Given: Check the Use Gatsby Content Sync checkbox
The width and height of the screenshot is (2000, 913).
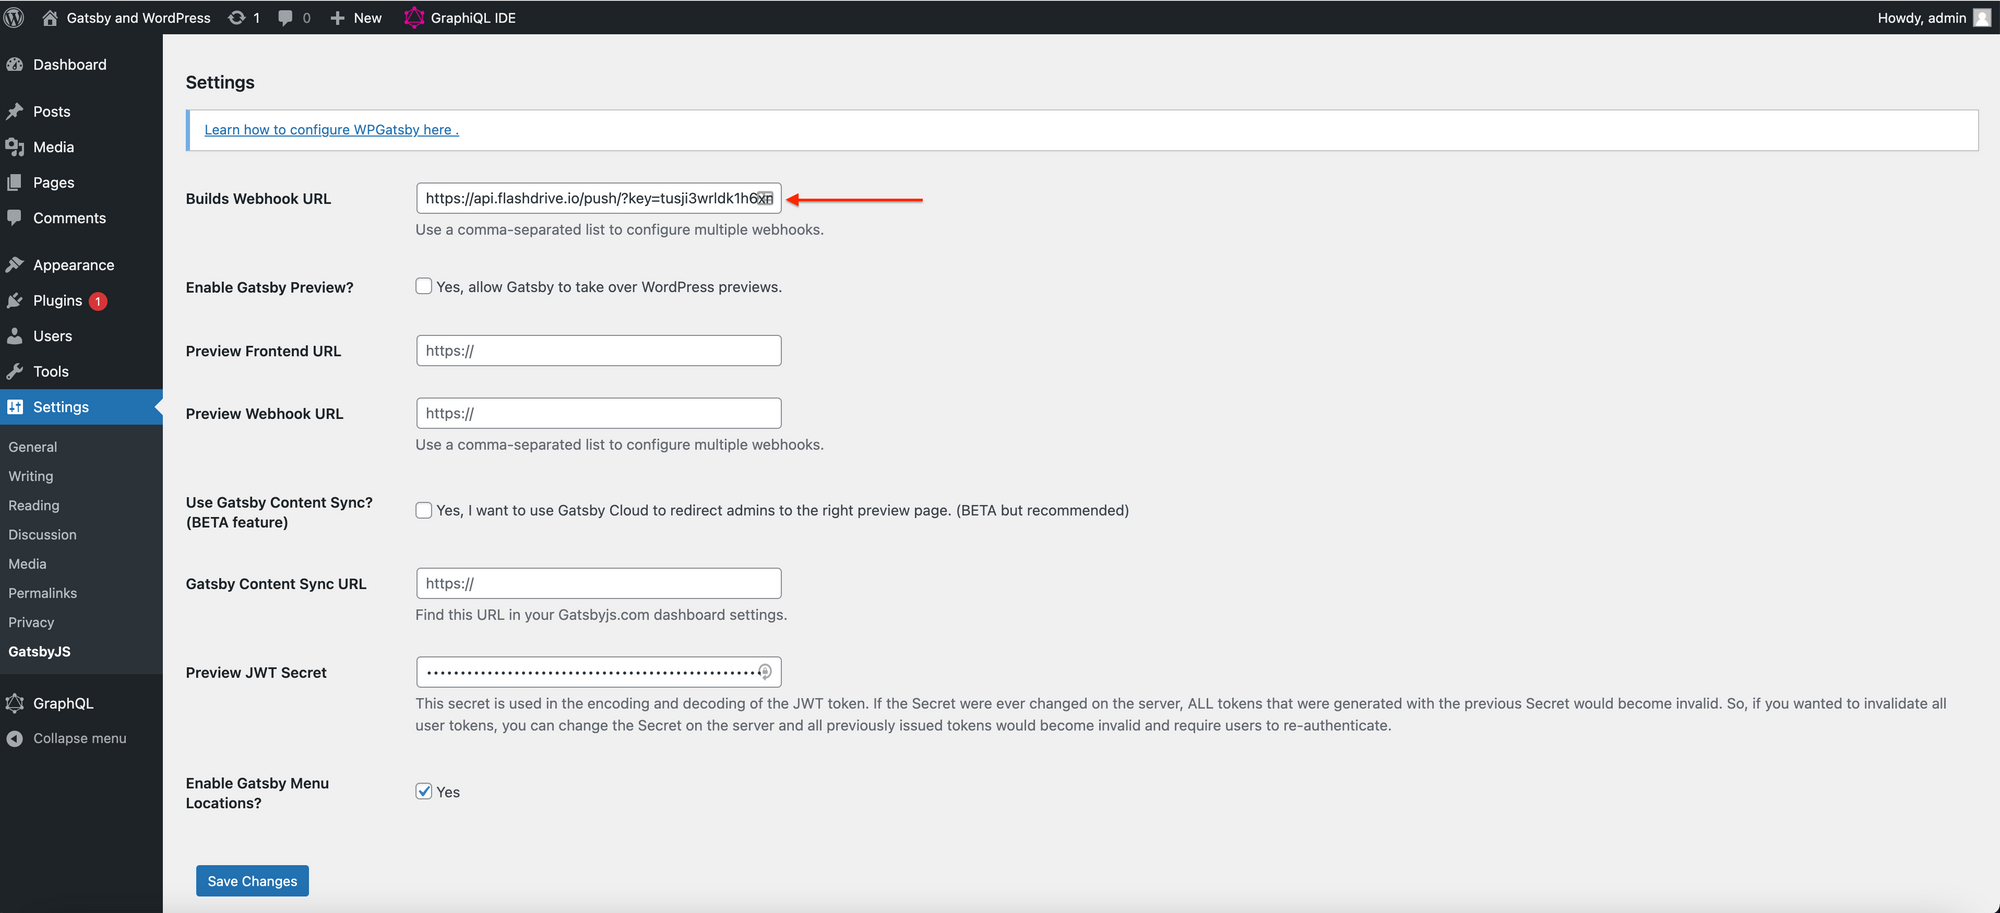Looking at the screenshot, I should [x=424, y=510].
